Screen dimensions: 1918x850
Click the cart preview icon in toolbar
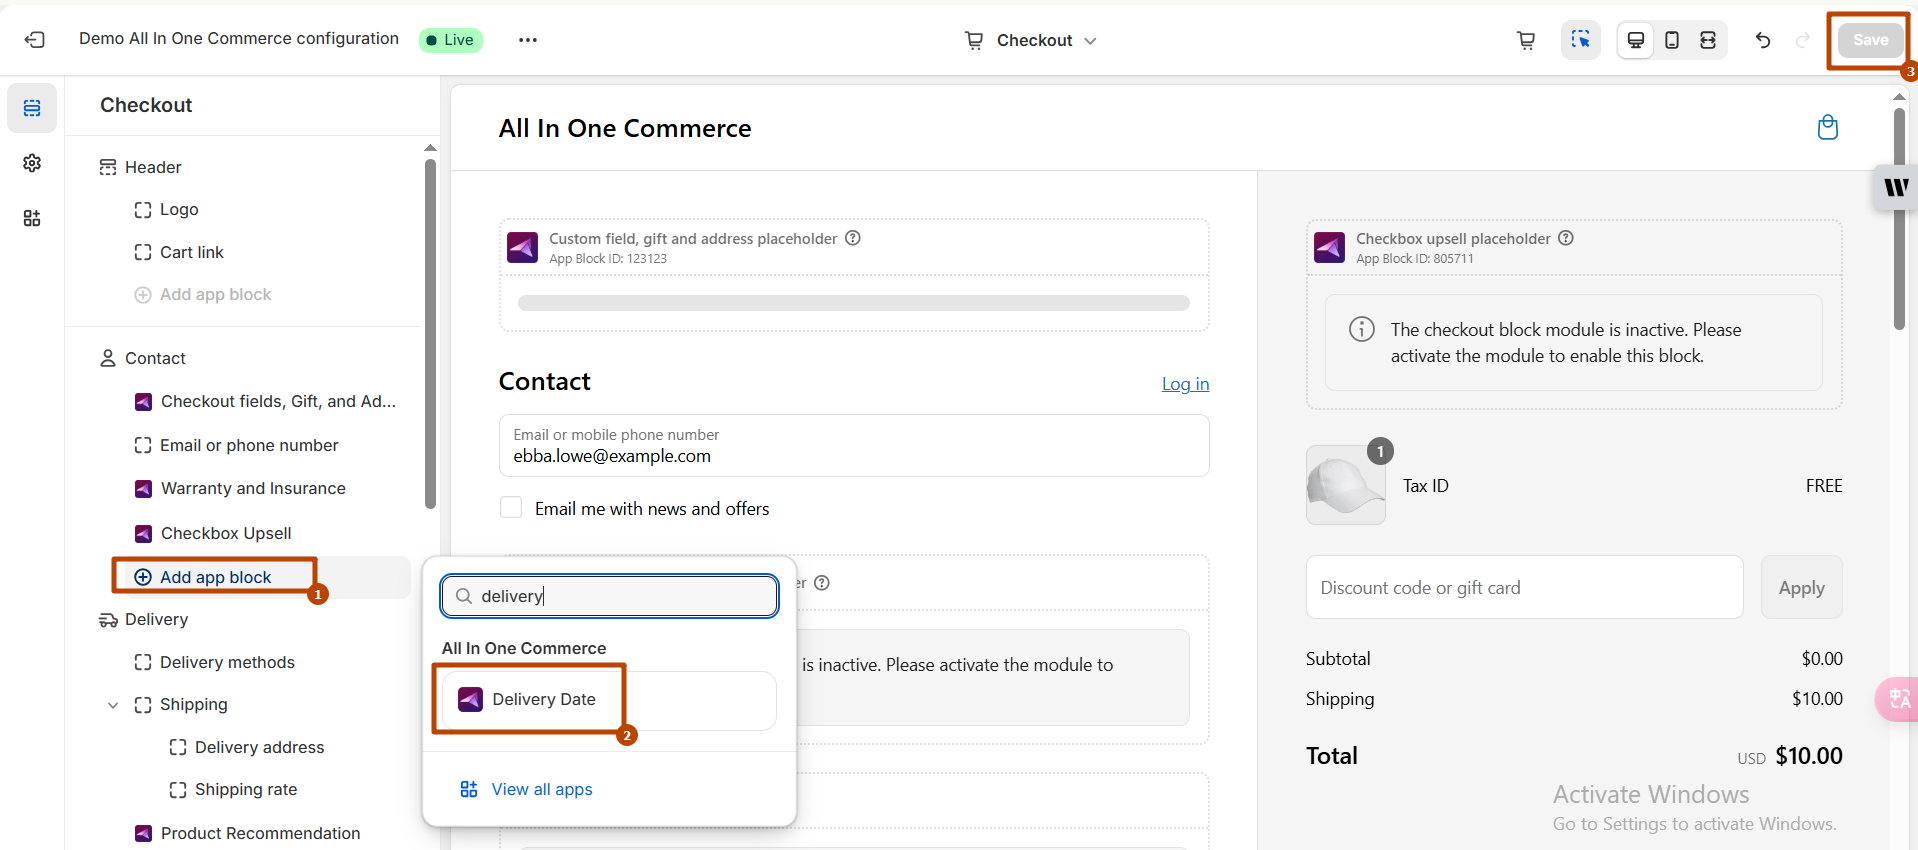[x=1526, y=40]
